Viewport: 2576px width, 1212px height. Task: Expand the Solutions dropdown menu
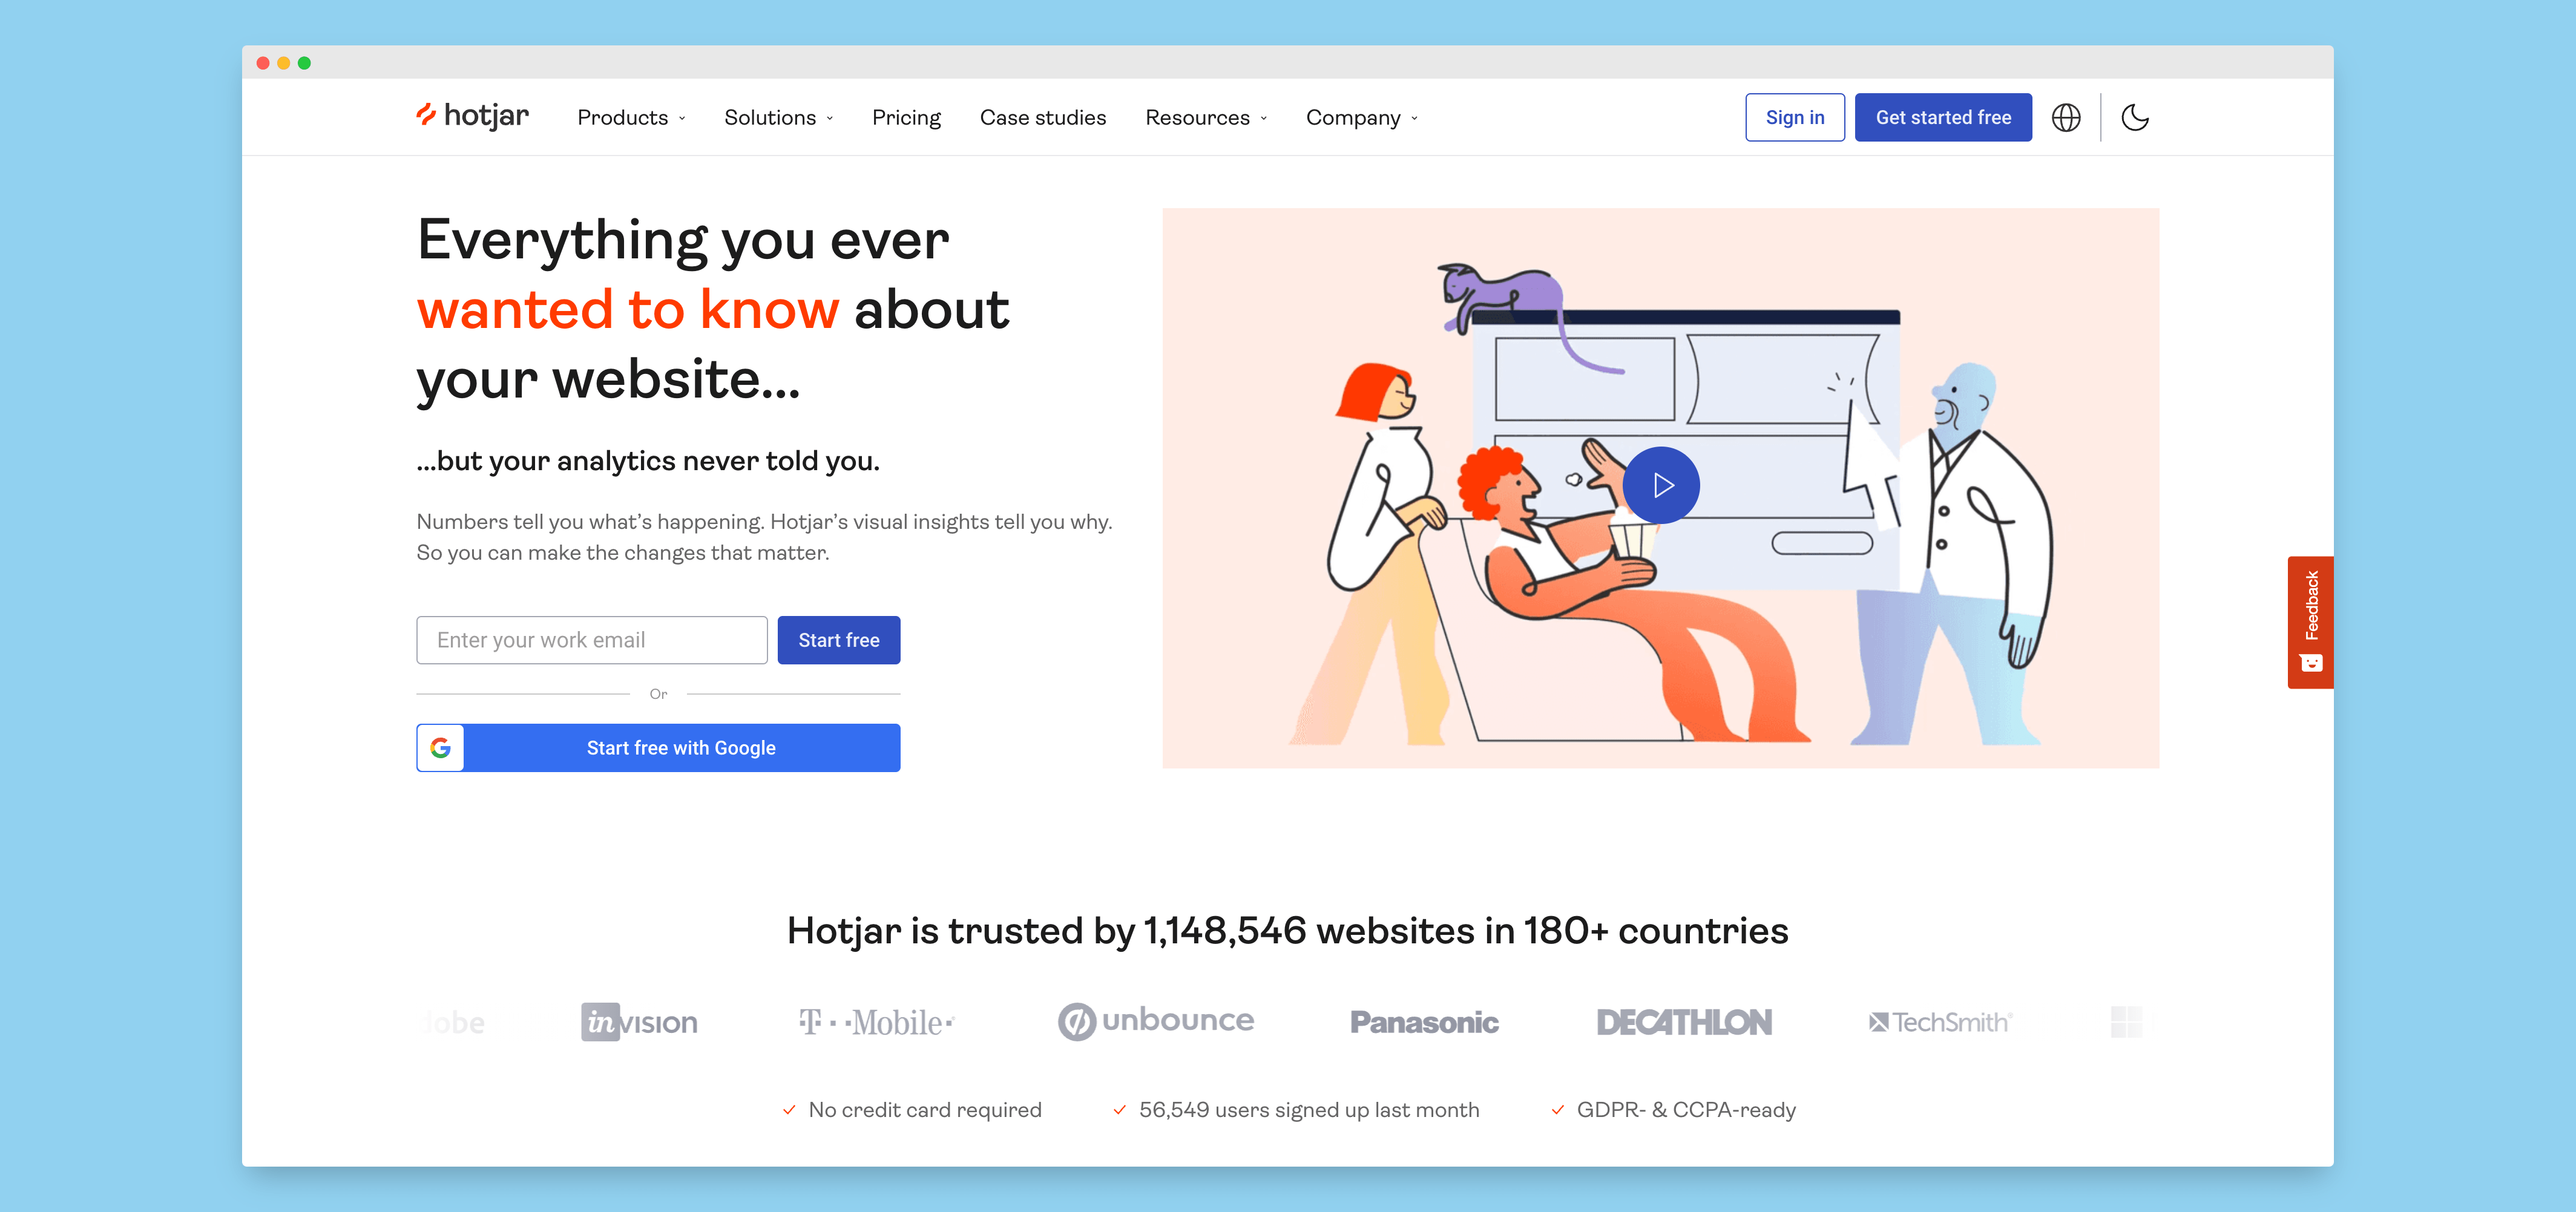pyautogui.click(x=778, y=118)
